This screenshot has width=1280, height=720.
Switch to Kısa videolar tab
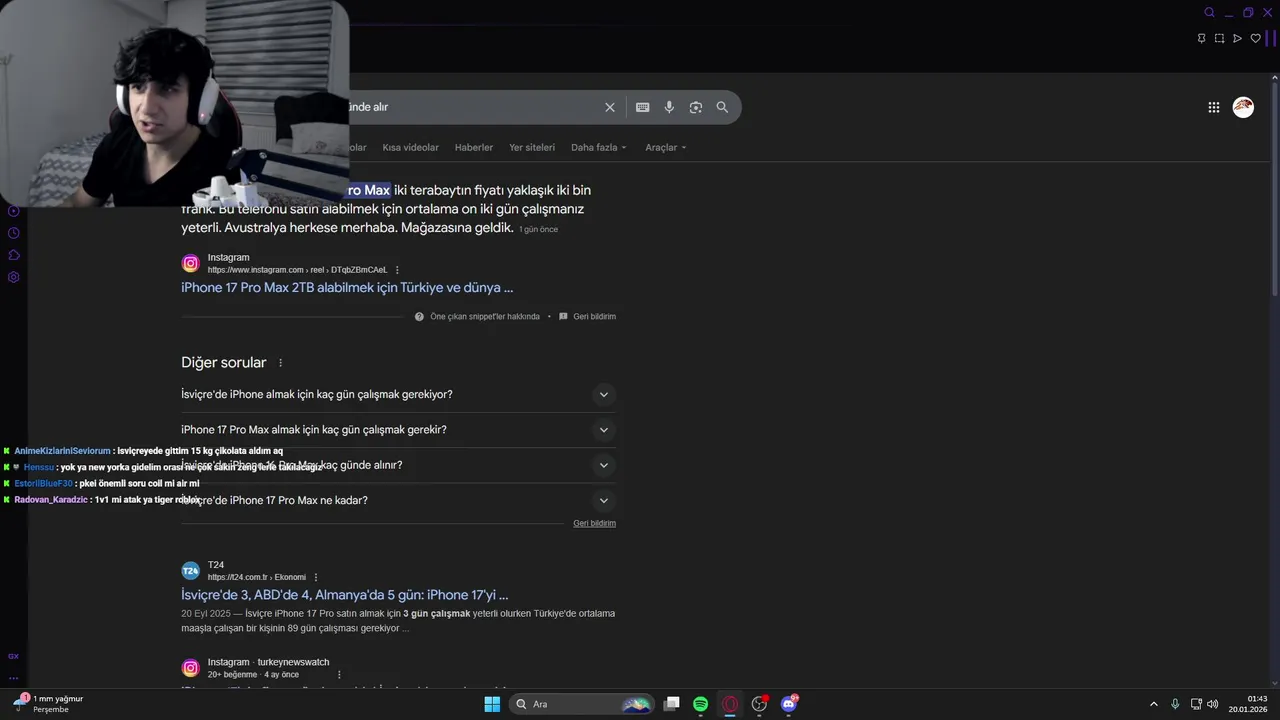tap(410, 147)
